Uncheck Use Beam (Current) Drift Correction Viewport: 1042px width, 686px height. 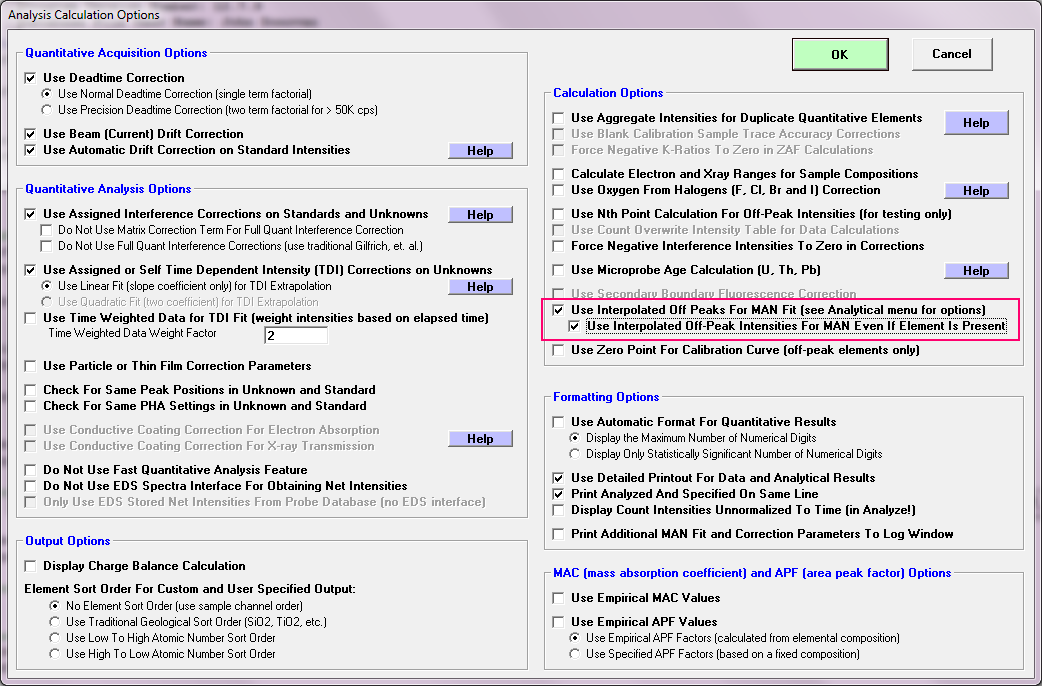tap(31, 134)
